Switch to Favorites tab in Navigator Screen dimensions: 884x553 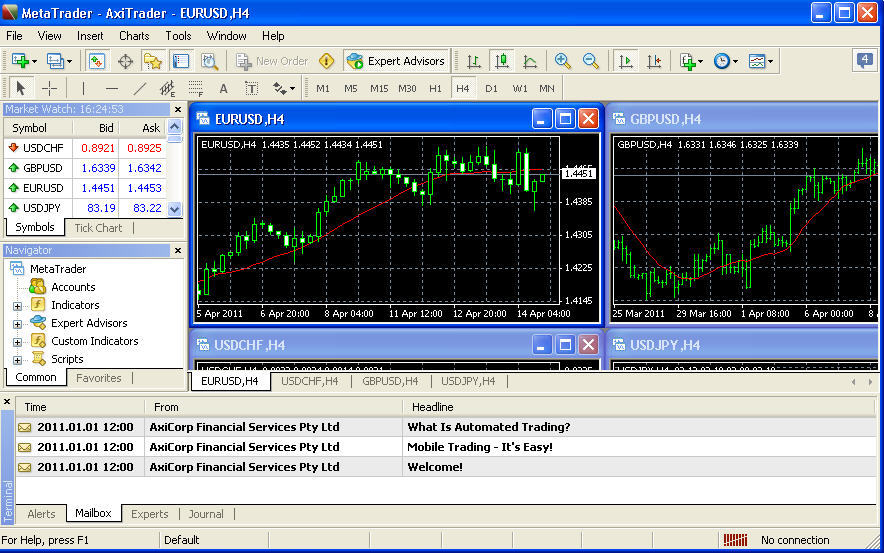99,378
